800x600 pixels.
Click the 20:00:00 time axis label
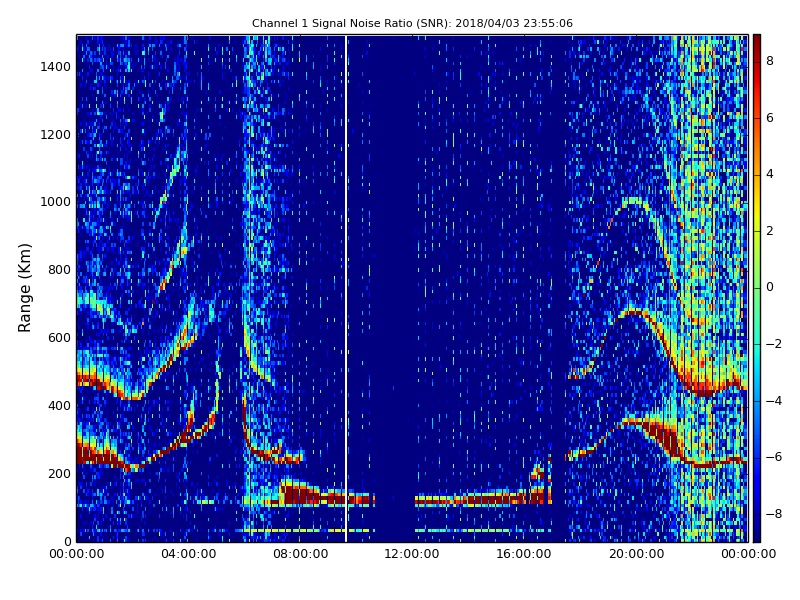[636, 554]
